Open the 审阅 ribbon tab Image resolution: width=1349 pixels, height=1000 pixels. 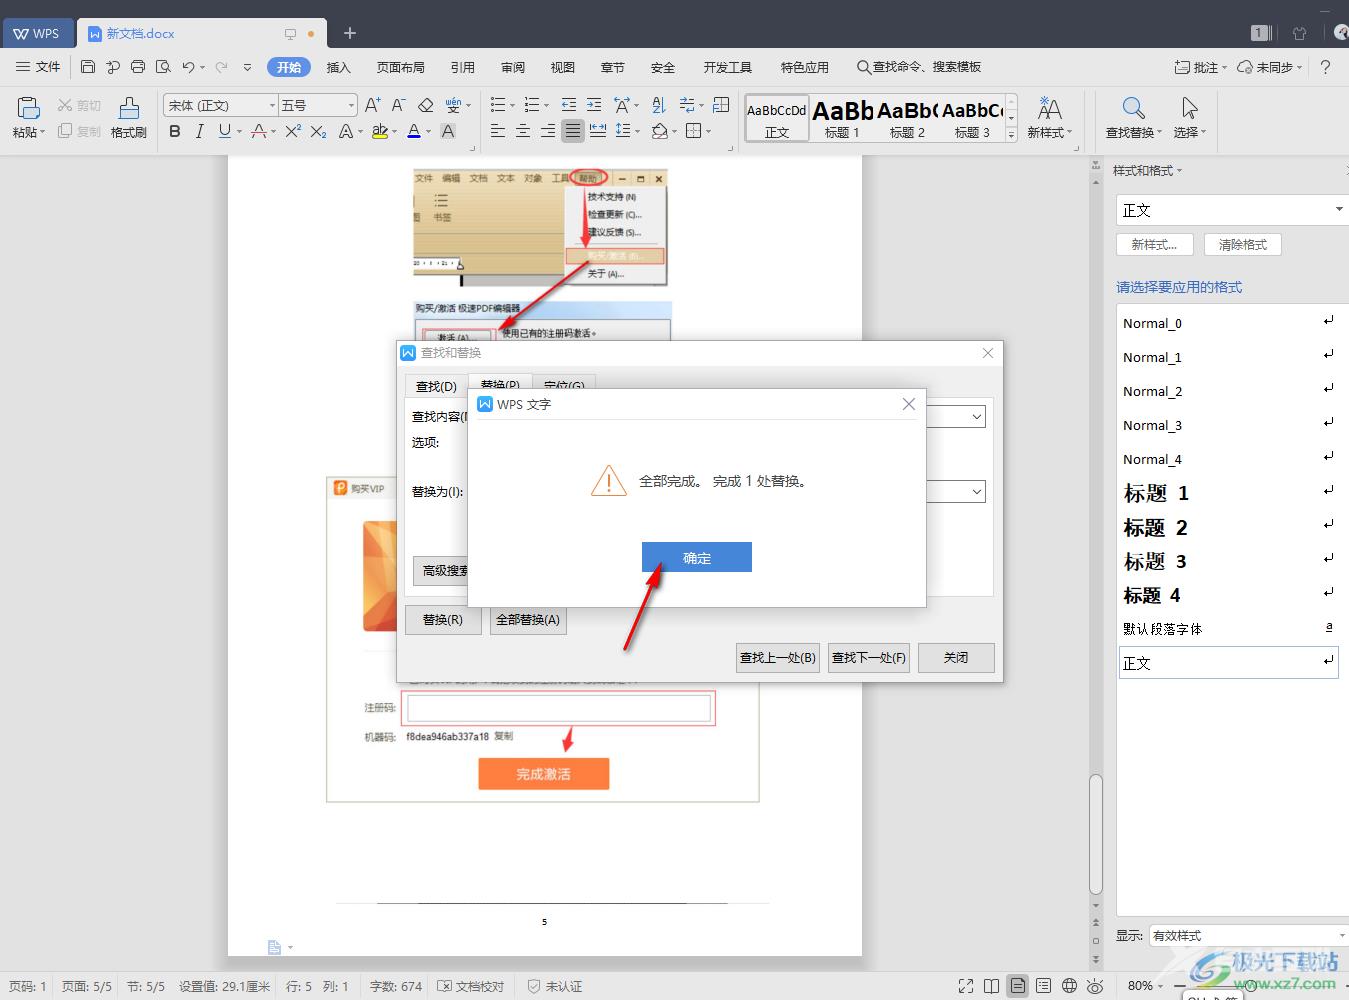pos(513,67)
